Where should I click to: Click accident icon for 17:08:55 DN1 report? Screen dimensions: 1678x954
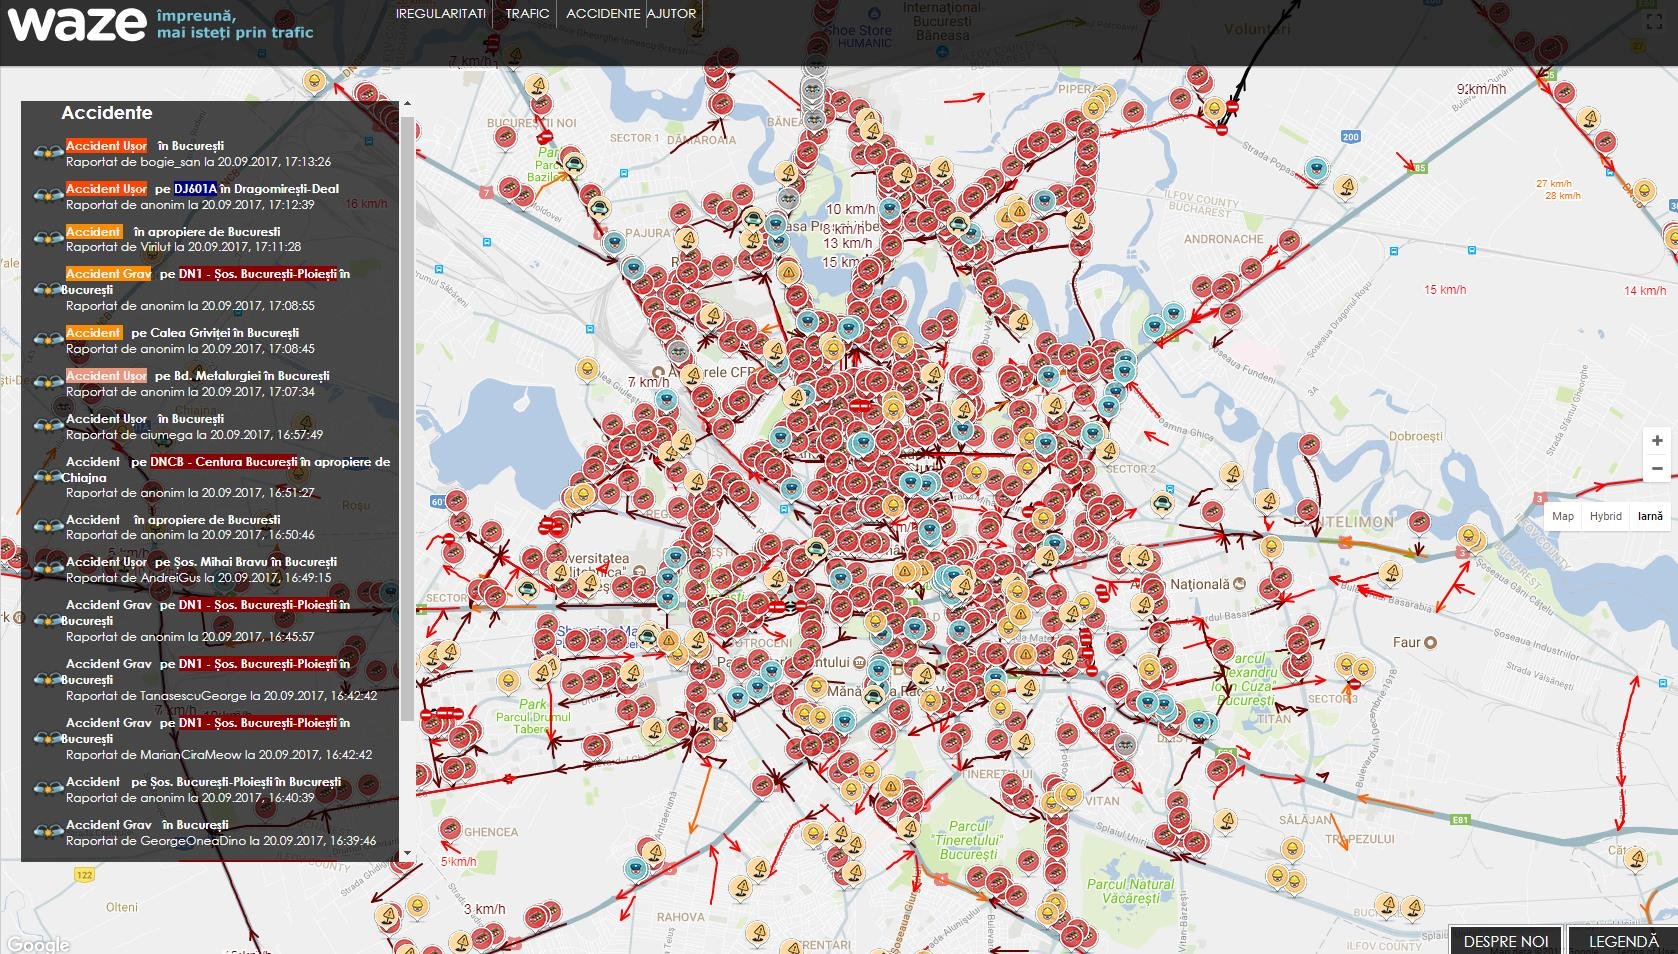[48, 290]
